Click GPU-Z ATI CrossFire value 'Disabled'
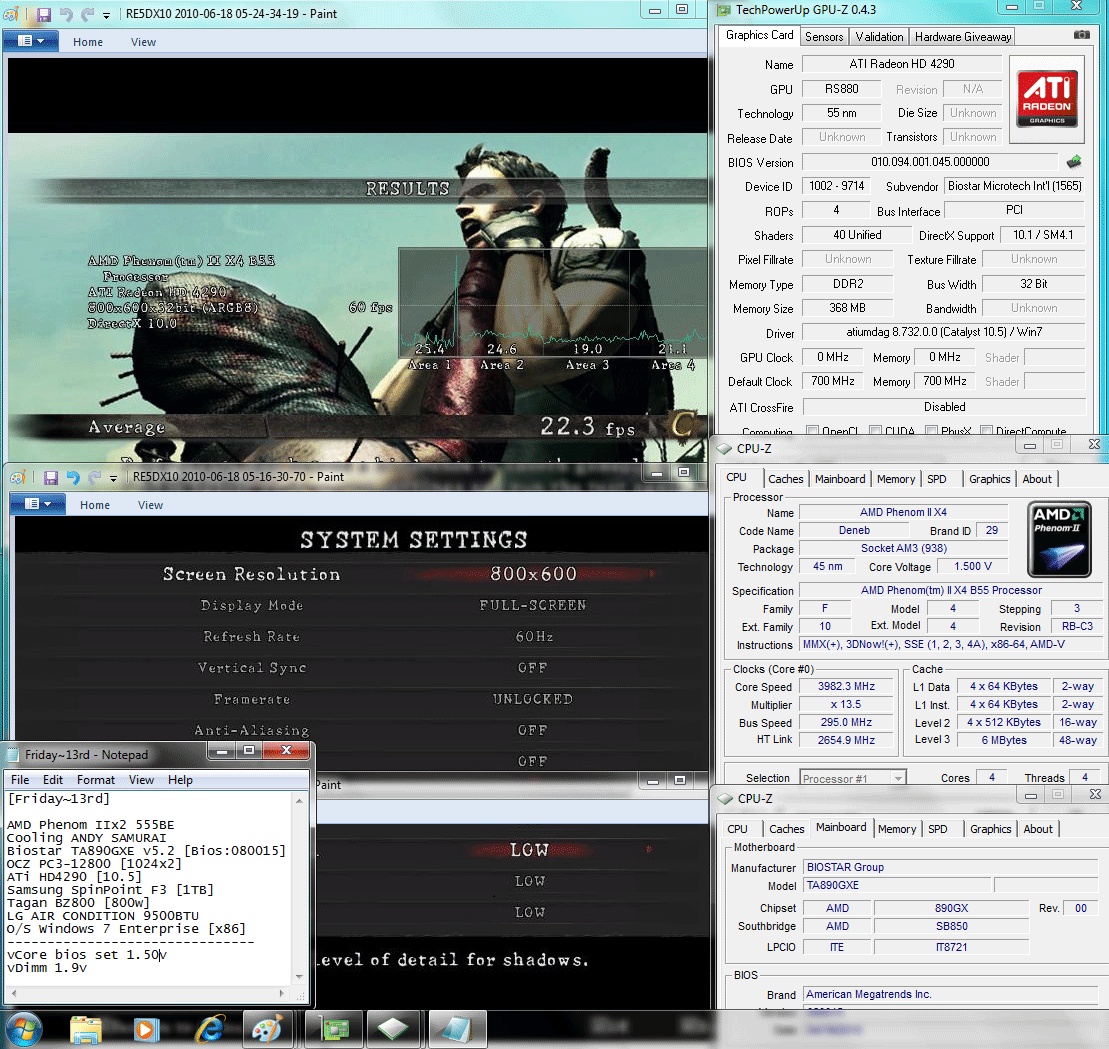Image resolution: width=1109 pixels, height=1049 pixels. point(944,407)
